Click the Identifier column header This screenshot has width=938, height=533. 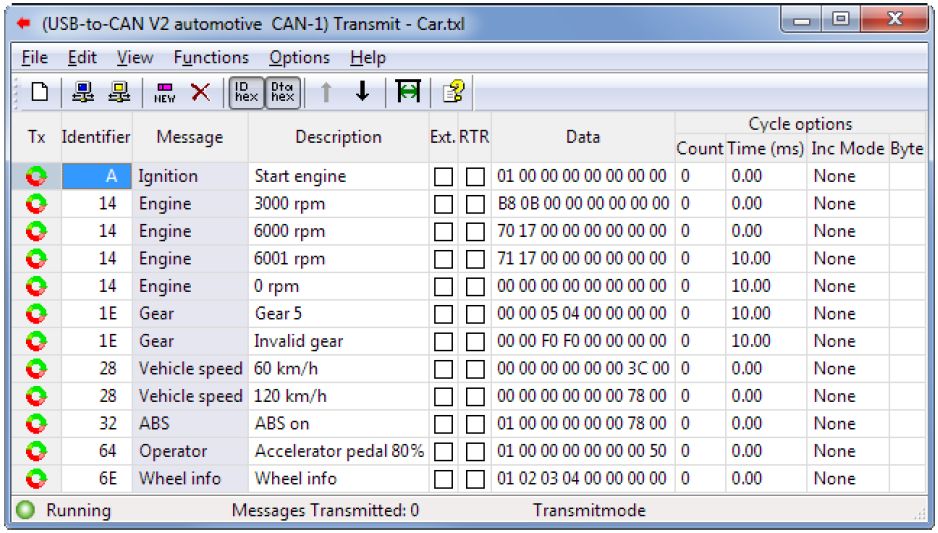click(x=96, y=137)
